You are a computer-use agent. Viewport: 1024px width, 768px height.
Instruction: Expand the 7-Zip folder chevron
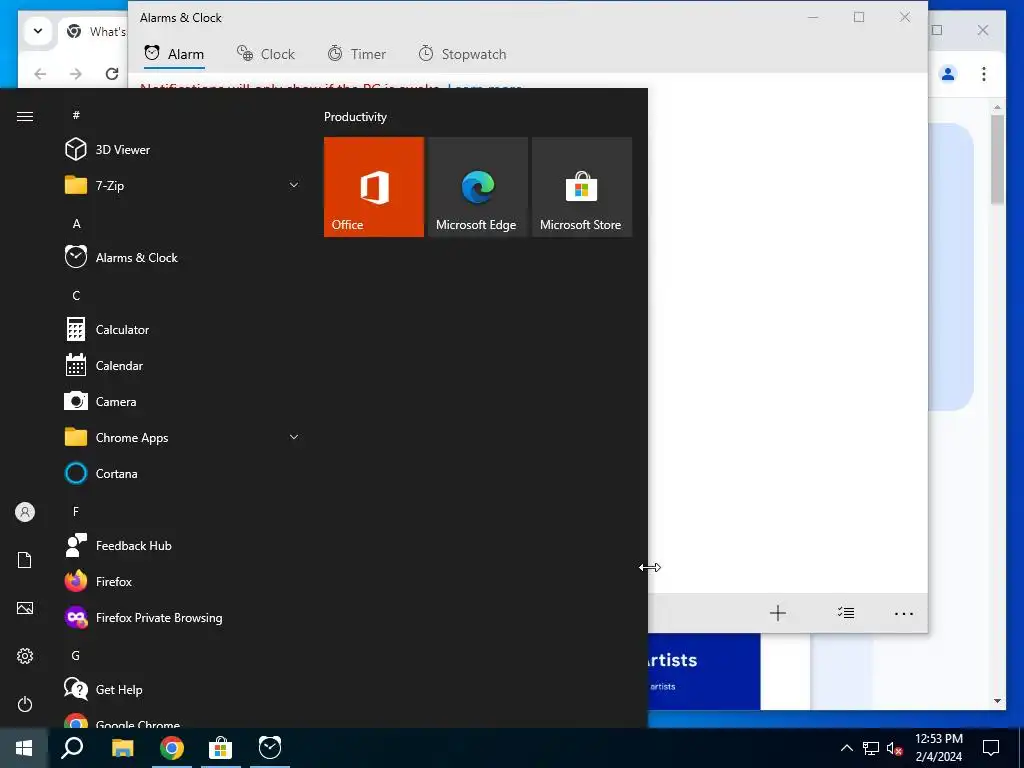(x=294, y=185)
